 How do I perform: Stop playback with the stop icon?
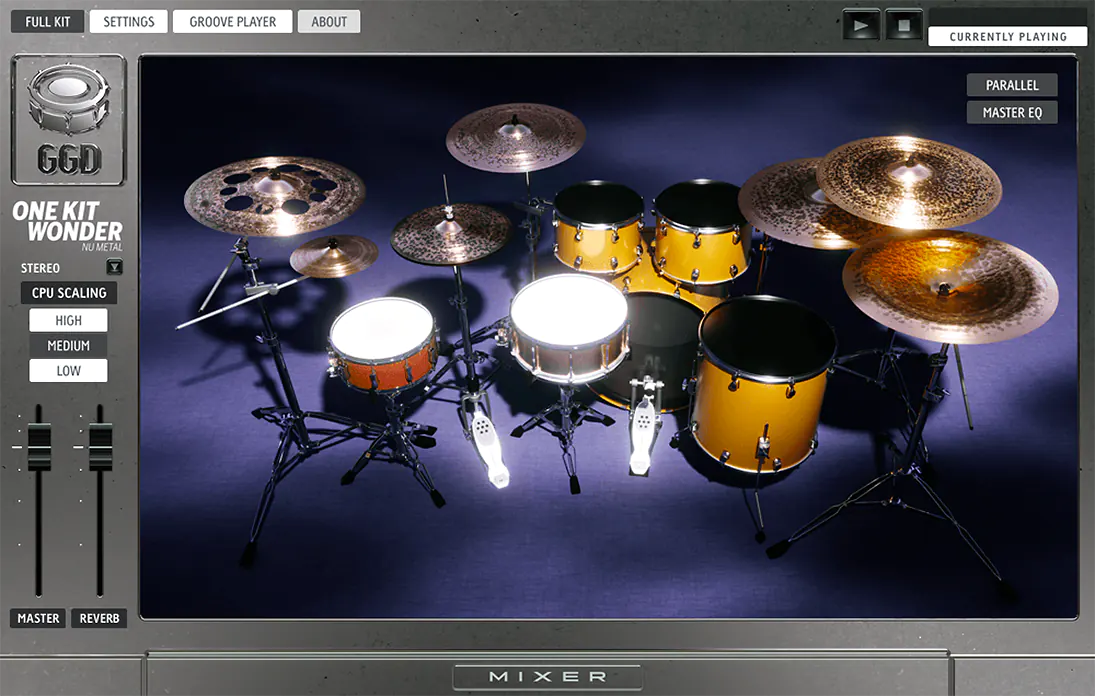[x=903, y=24]
